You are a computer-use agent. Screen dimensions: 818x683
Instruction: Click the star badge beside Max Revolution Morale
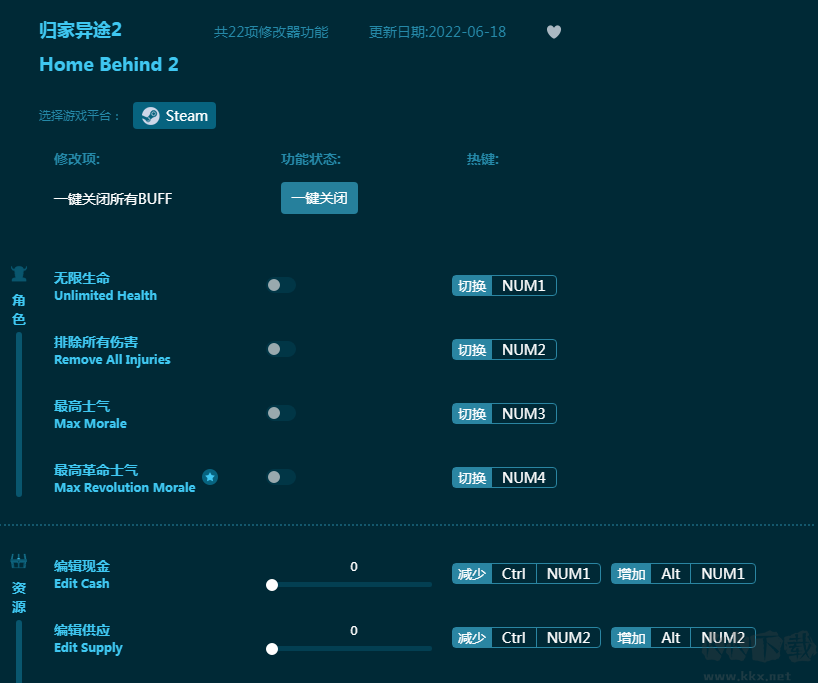pyautogui.click(x=210, y=478)
